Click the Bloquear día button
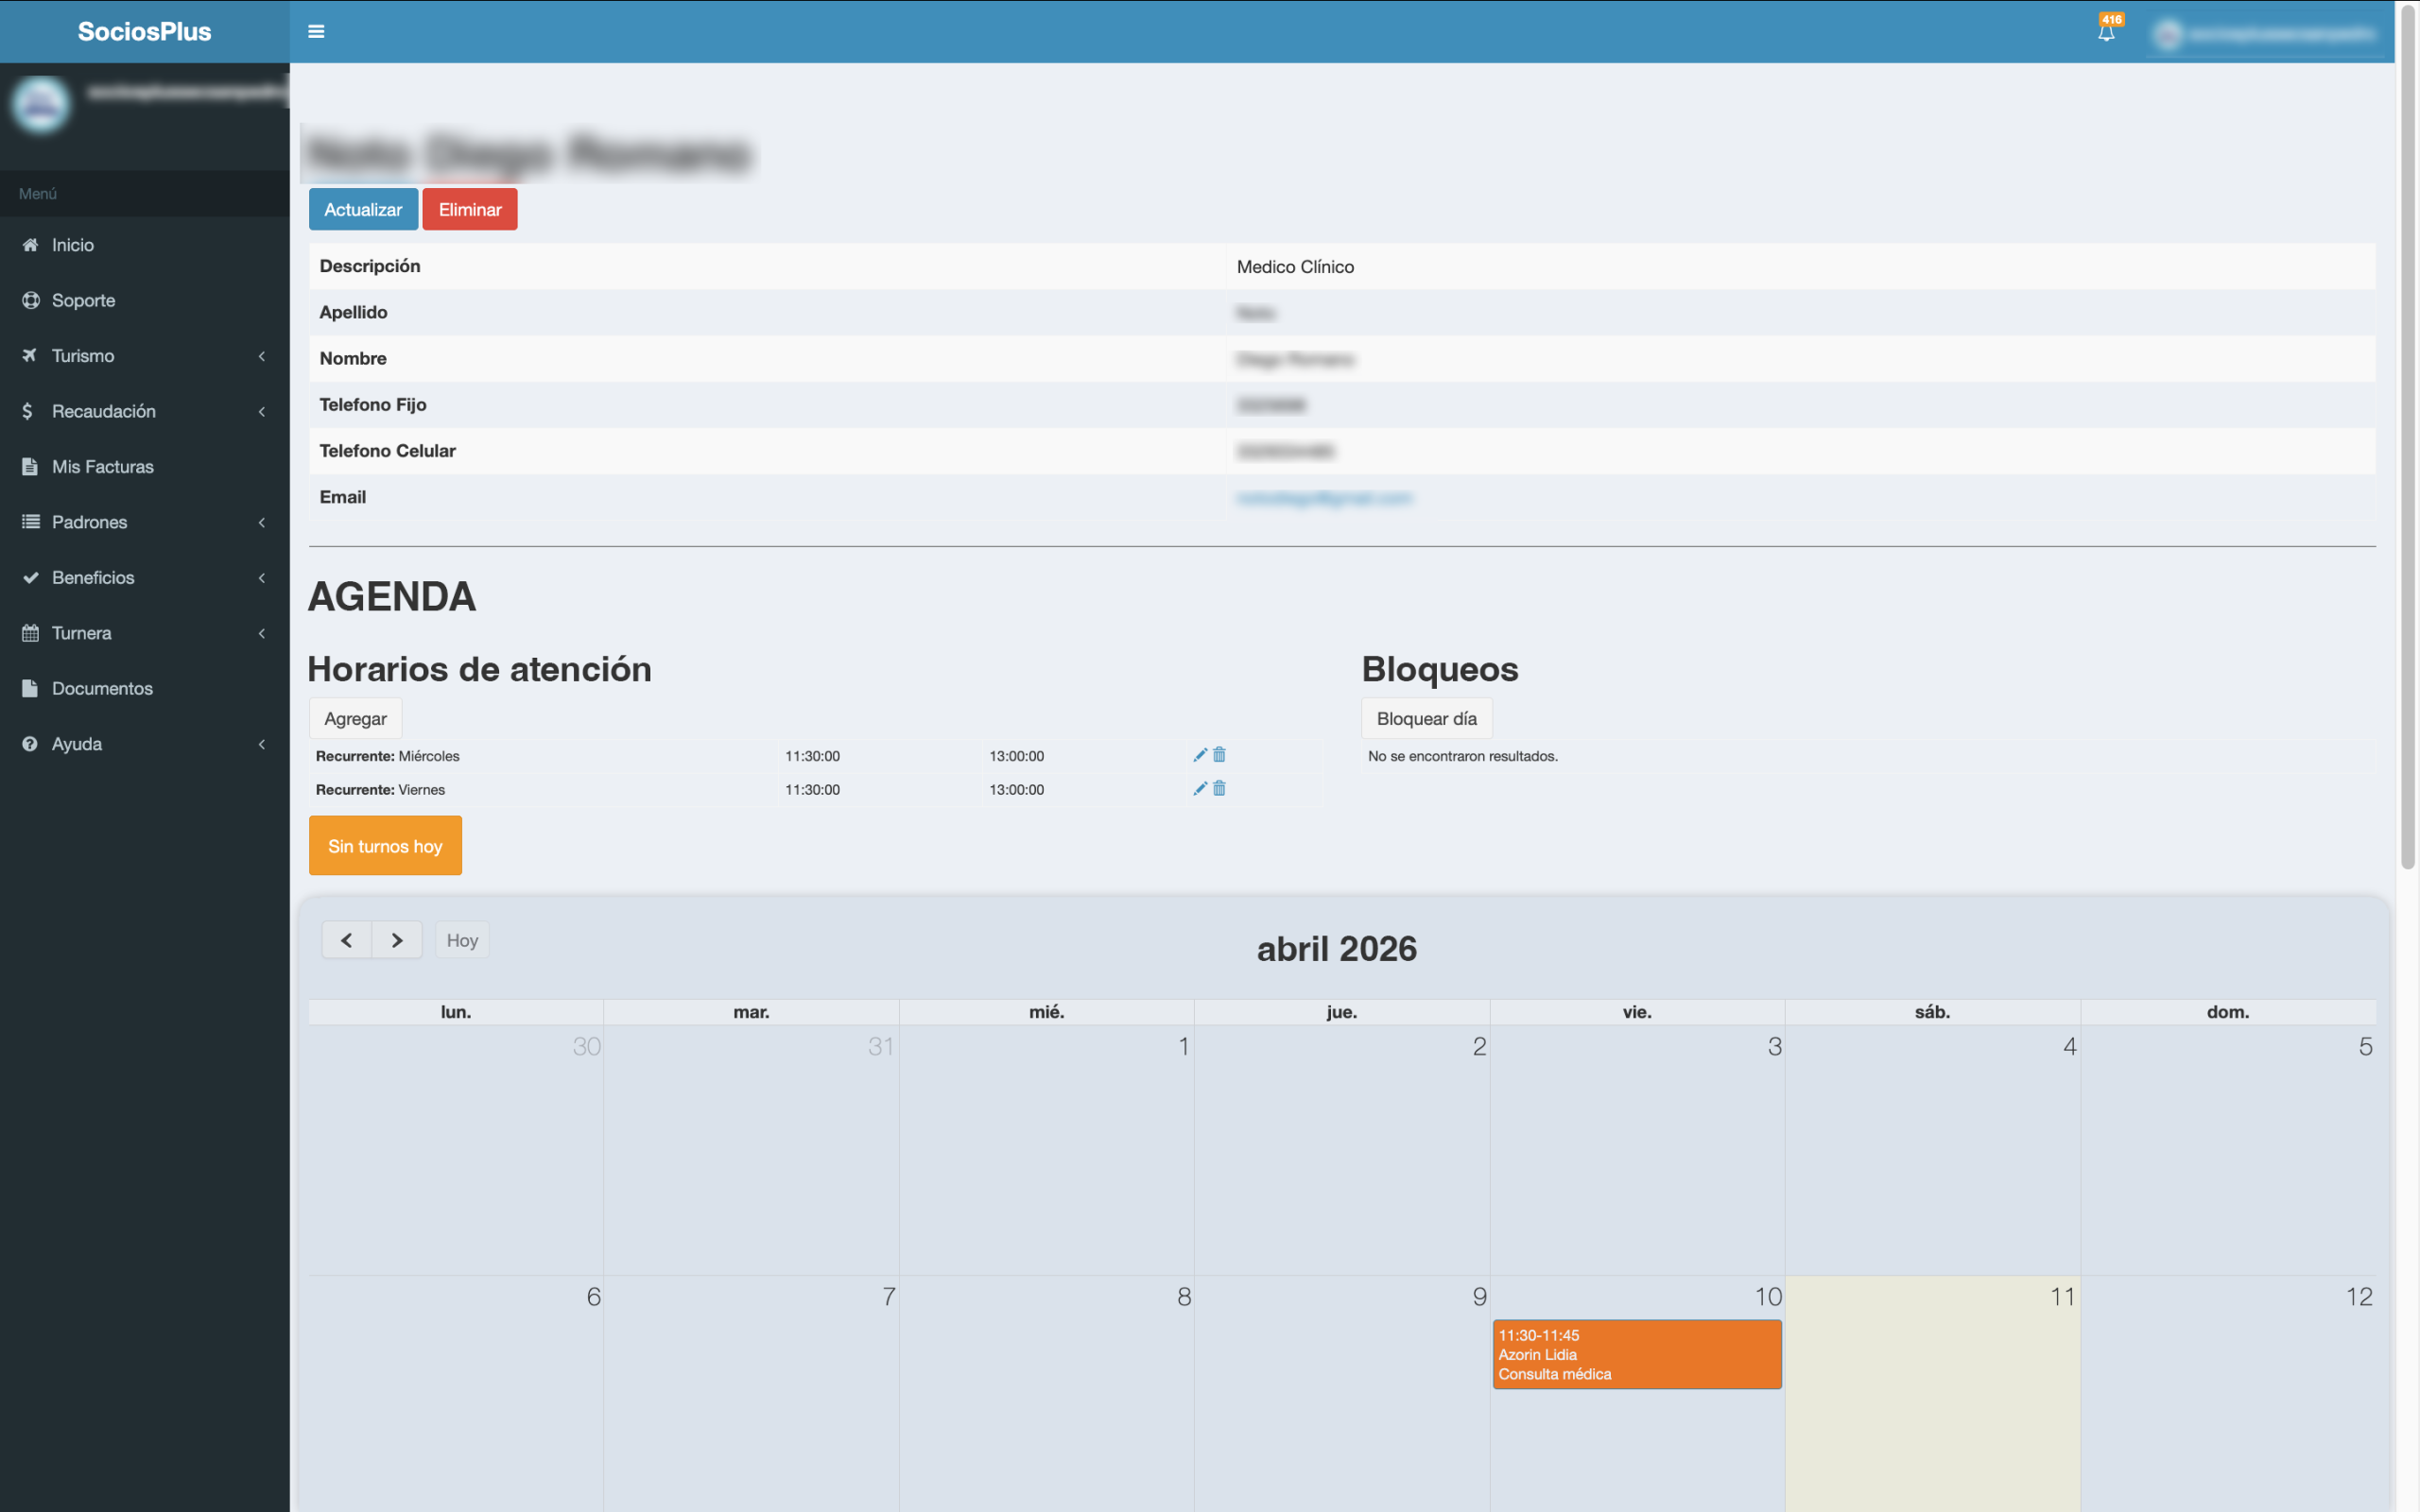Image resolution: width=2420 pixels, height=1512 pixels. [x=1426, y=719]
